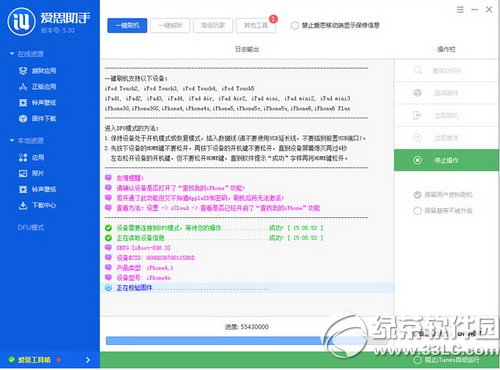The height and width of the screenshot is (370, 500).
Task: Click the 立即激活 action
Action: [x=446, y=138]
